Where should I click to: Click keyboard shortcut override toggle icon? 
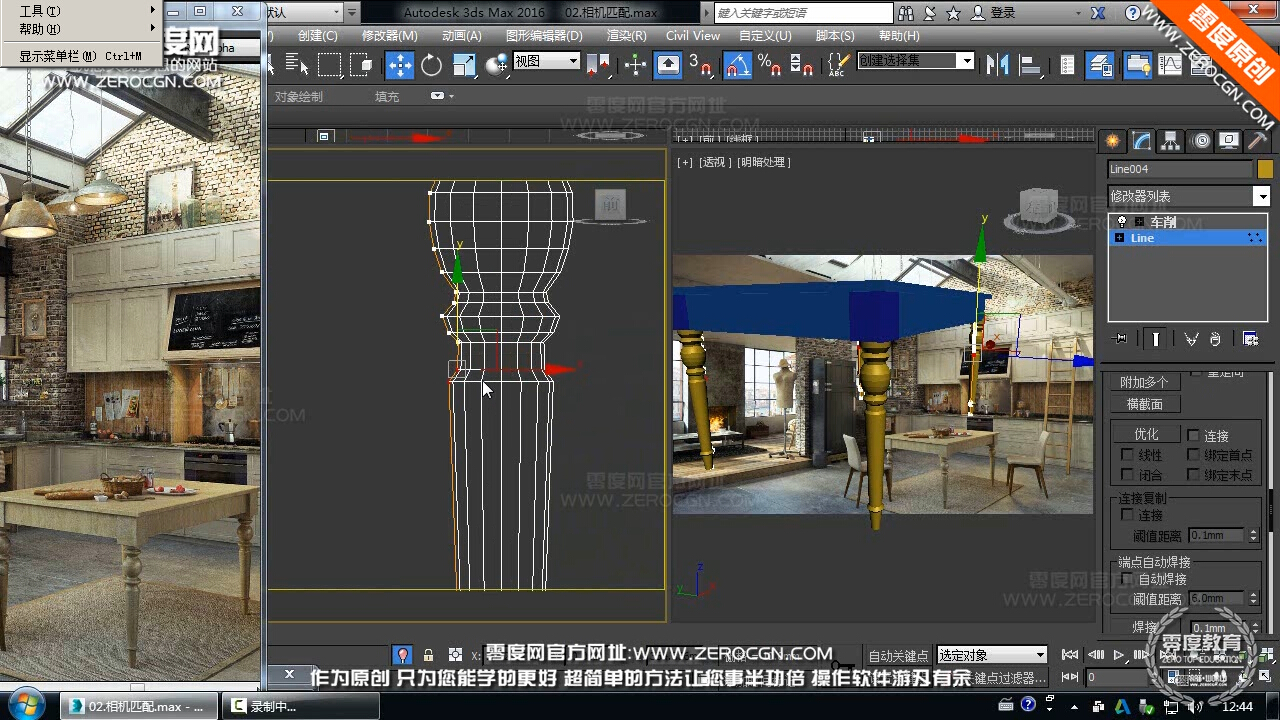[x=668, y=66]
